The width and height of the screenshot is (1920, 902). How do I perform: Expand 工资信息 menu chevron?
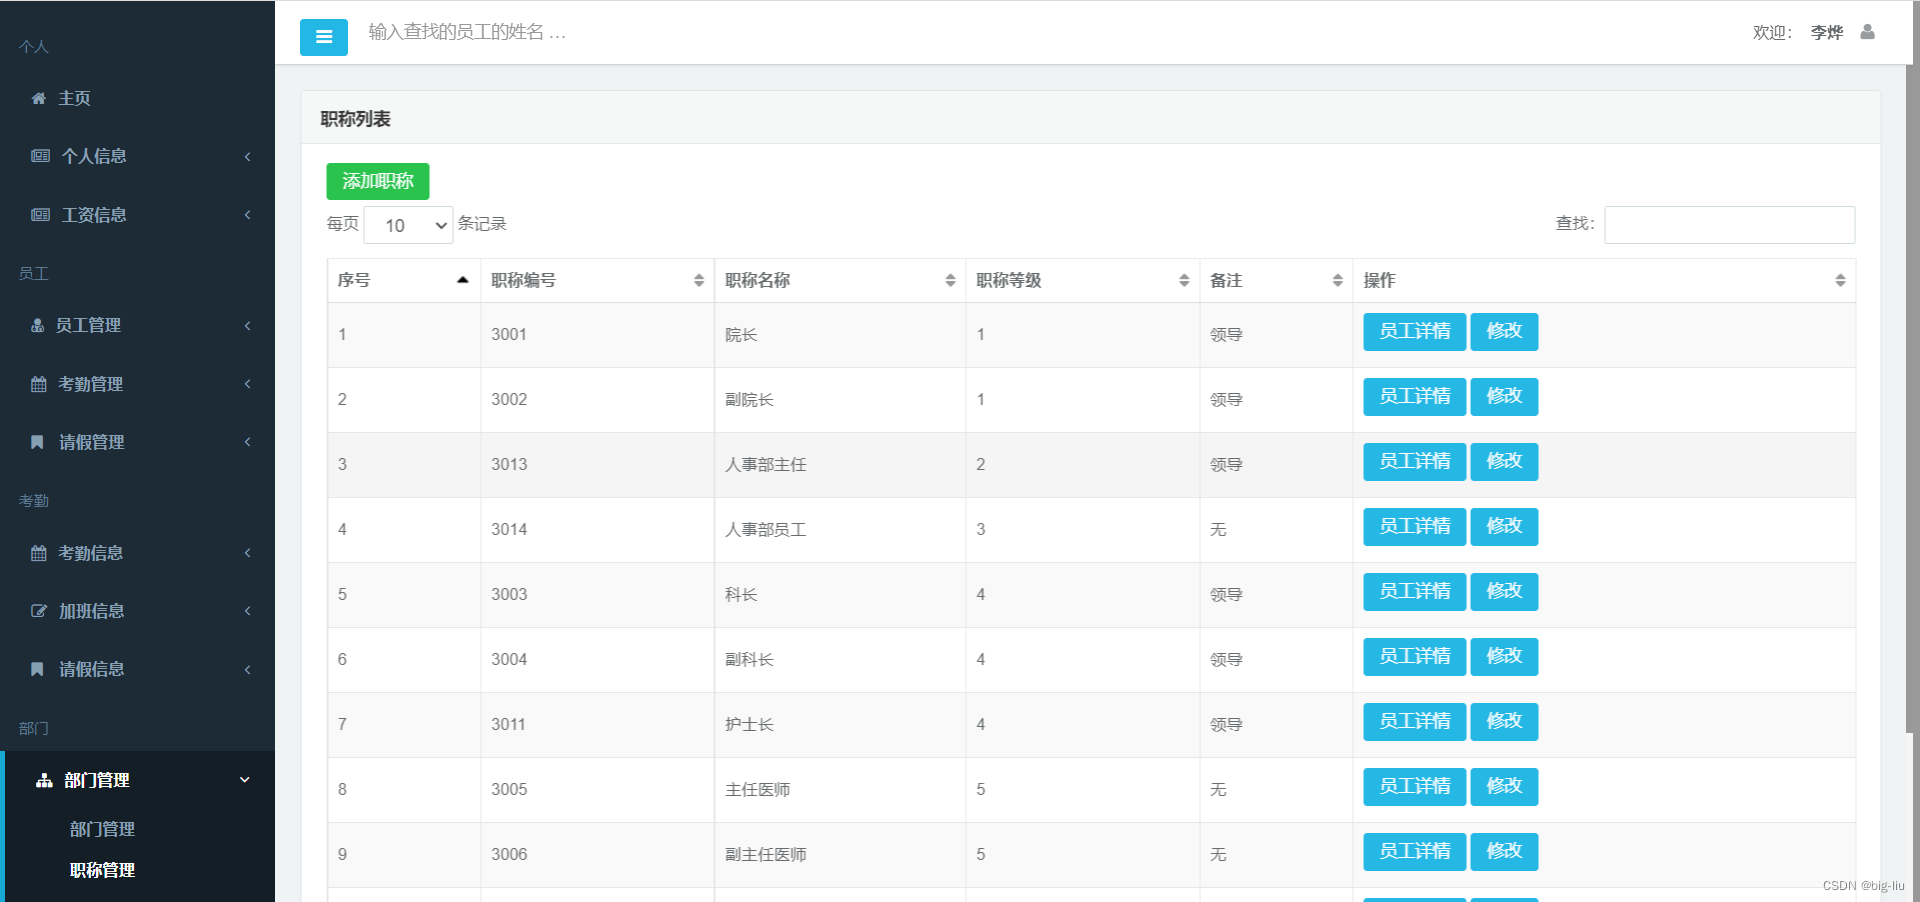247,215
